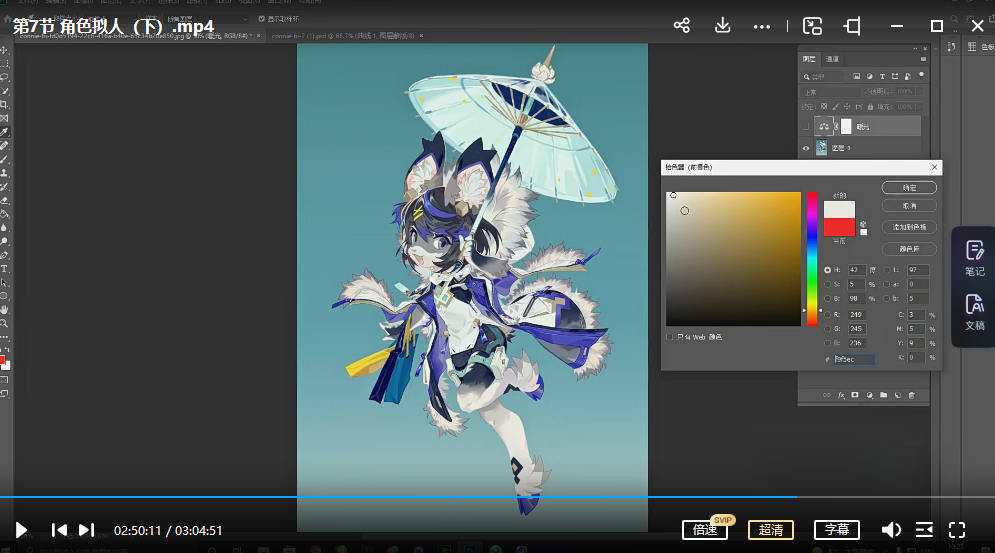Screen dimensions: 995x553
Task: Open the 超清 video quality selector
Action: [x=771, y=530]
